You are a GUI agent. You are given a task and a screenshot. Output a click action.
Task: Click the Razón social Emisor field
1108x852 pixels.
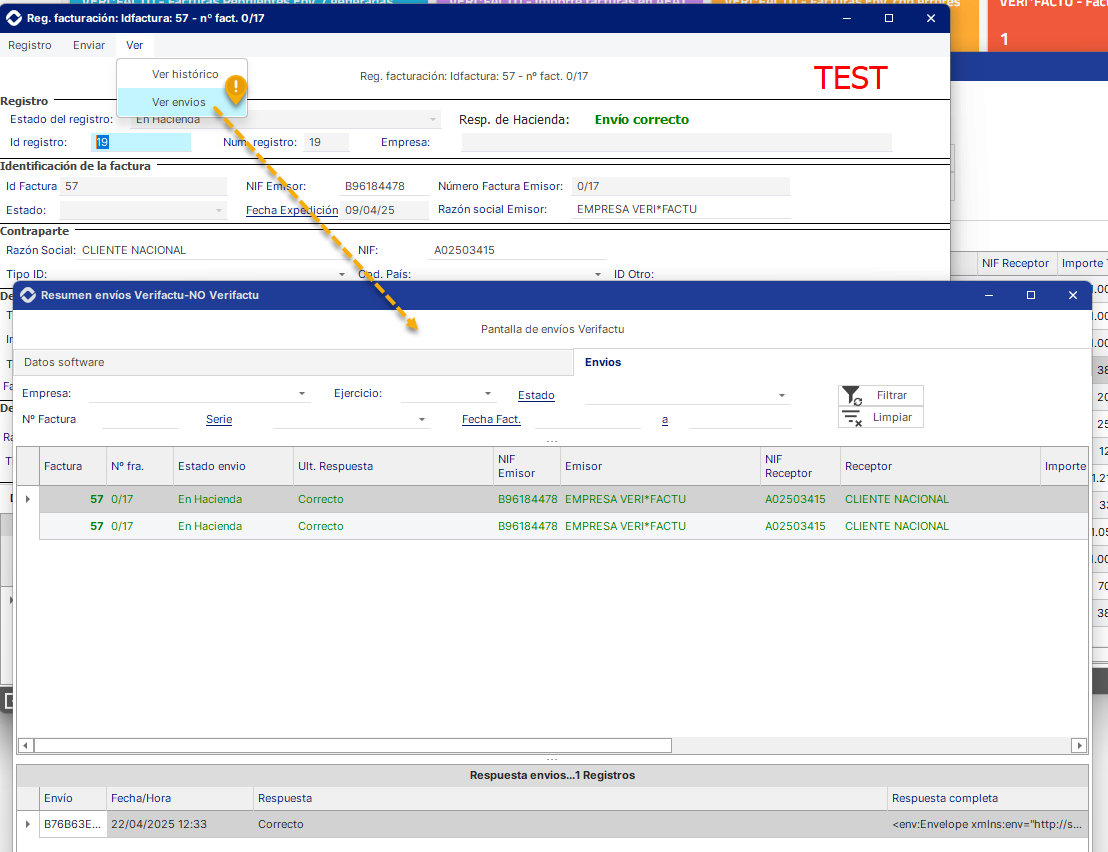(x=680, y=210)
